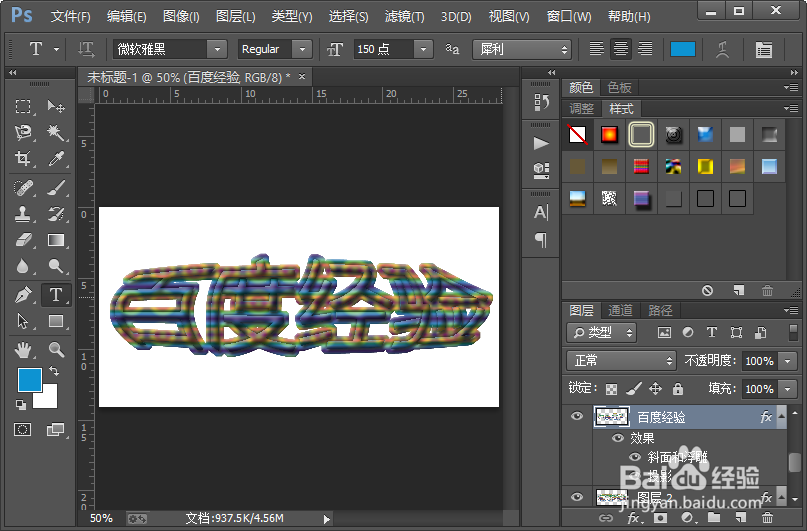Viewport: 807px width, 531px height.
Task: Select the Hand tool
Action: coord(23,350)
